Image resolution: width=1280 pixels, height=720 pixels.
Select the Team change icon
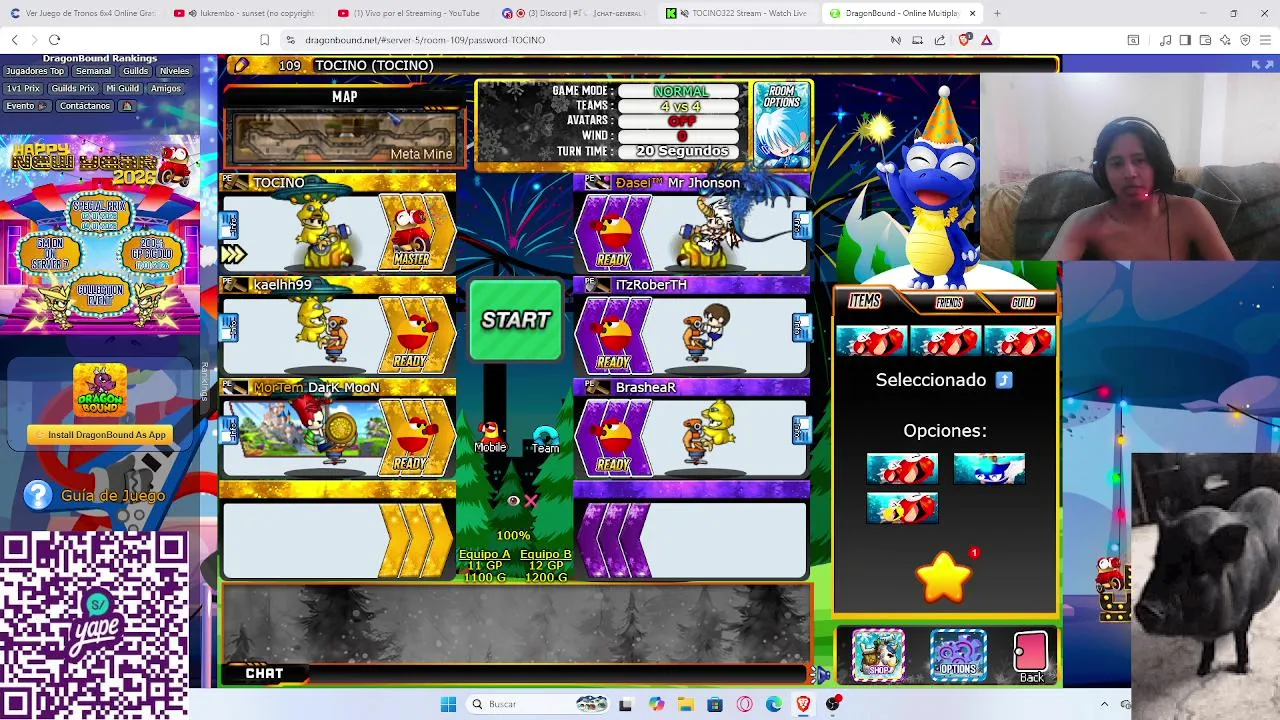[x=546, y=440]
